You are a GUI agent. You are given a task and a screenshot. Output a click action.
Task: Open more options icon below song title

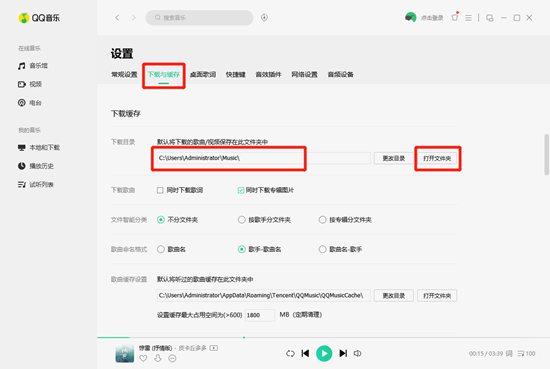pyautogui.click(x=172, y=358)
